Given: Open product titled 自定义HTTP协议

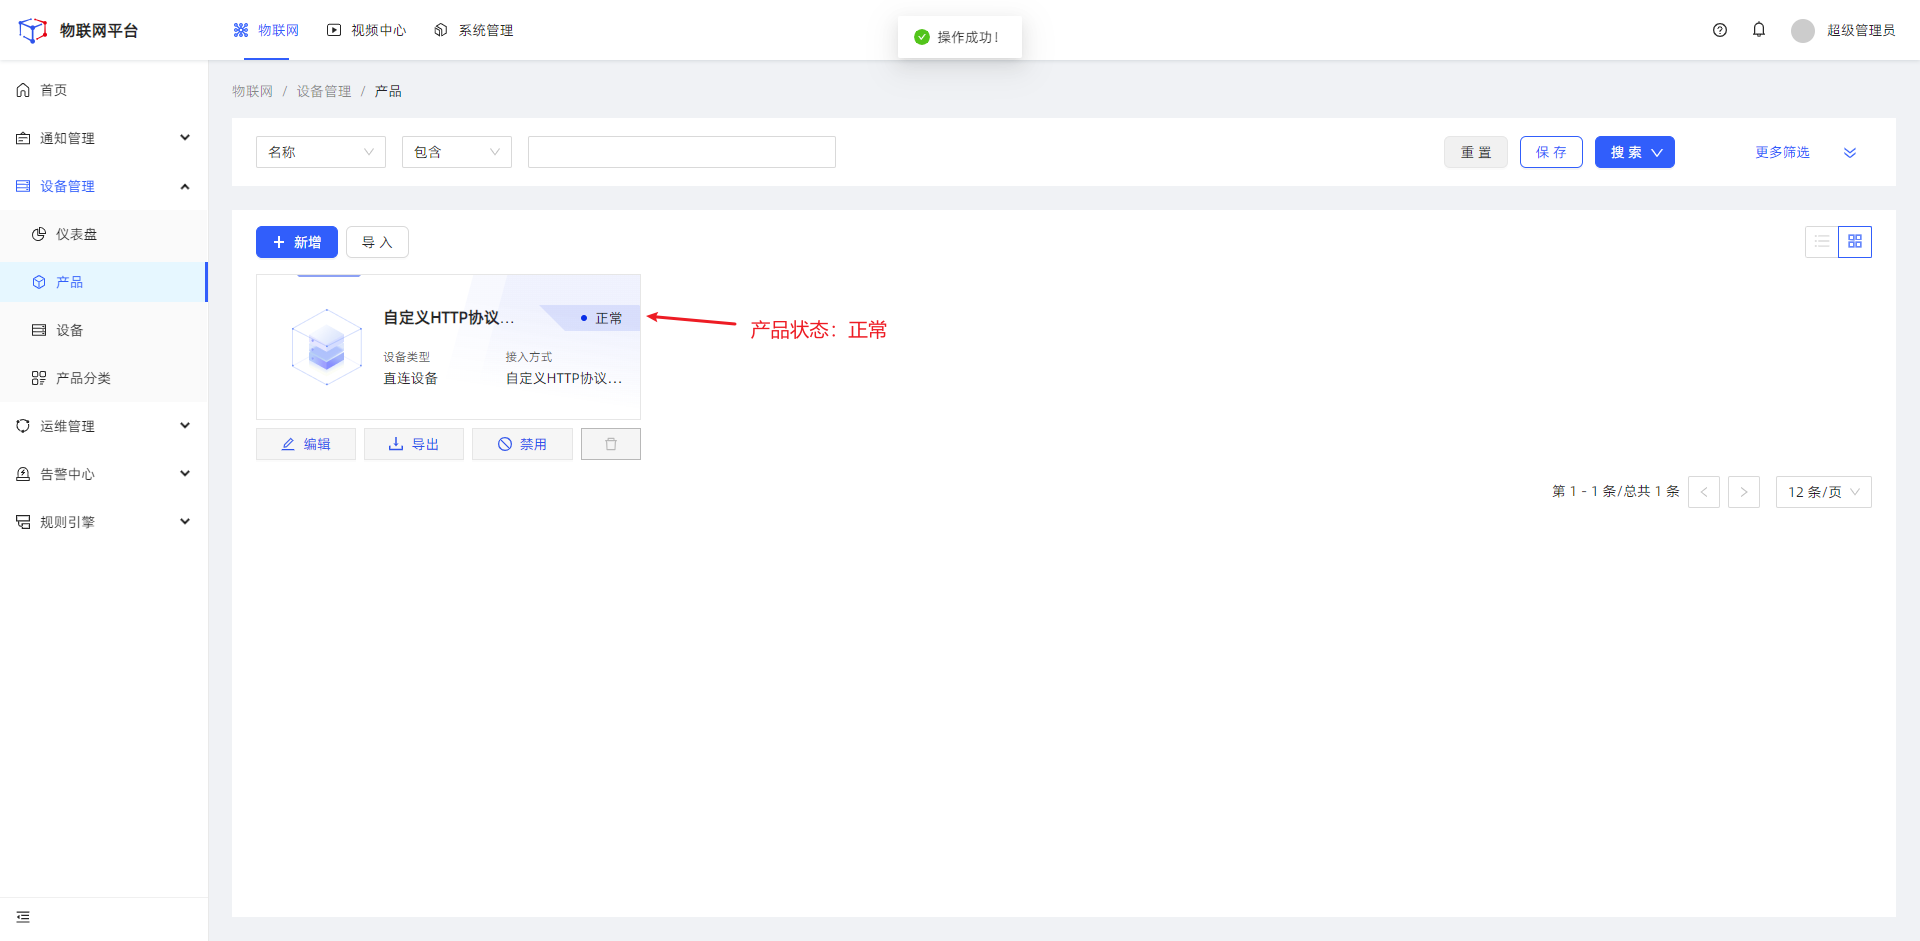Looking at the screenshot, I should pyautogui.click(x=449, y=317).
